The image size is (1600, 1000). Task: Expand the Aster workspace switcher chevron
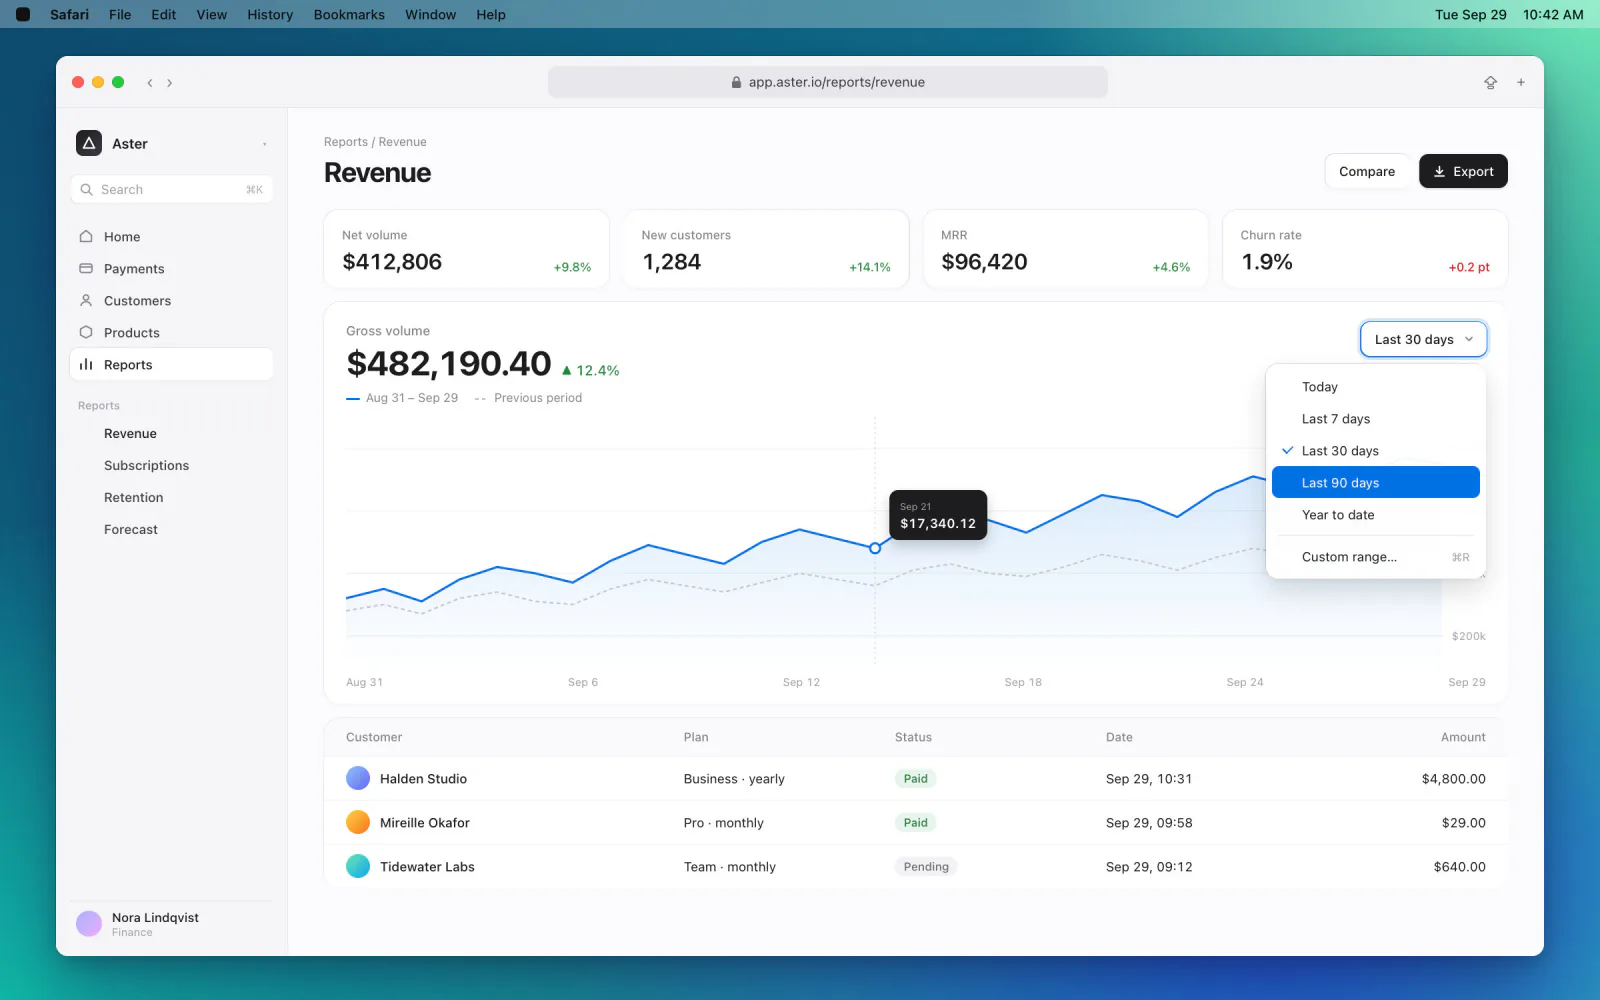[x=265, y=144]
